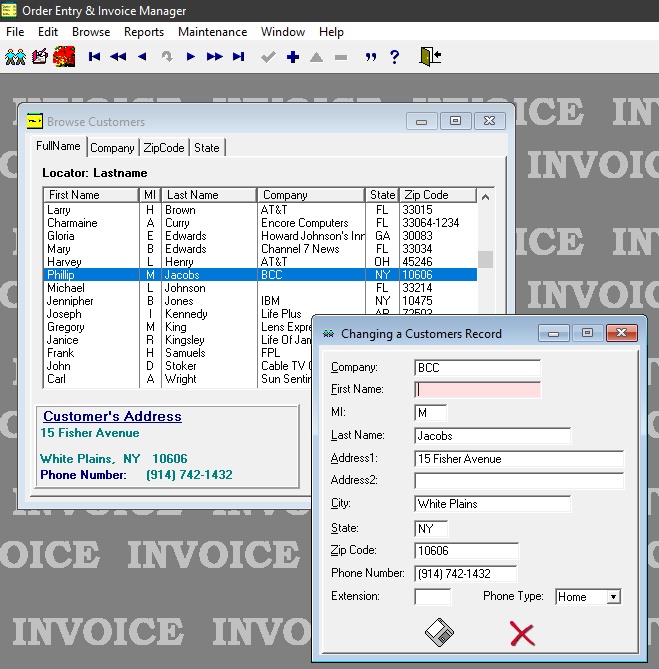
Task: Cancel changes with the red X icon
Action: coord(522,632)
